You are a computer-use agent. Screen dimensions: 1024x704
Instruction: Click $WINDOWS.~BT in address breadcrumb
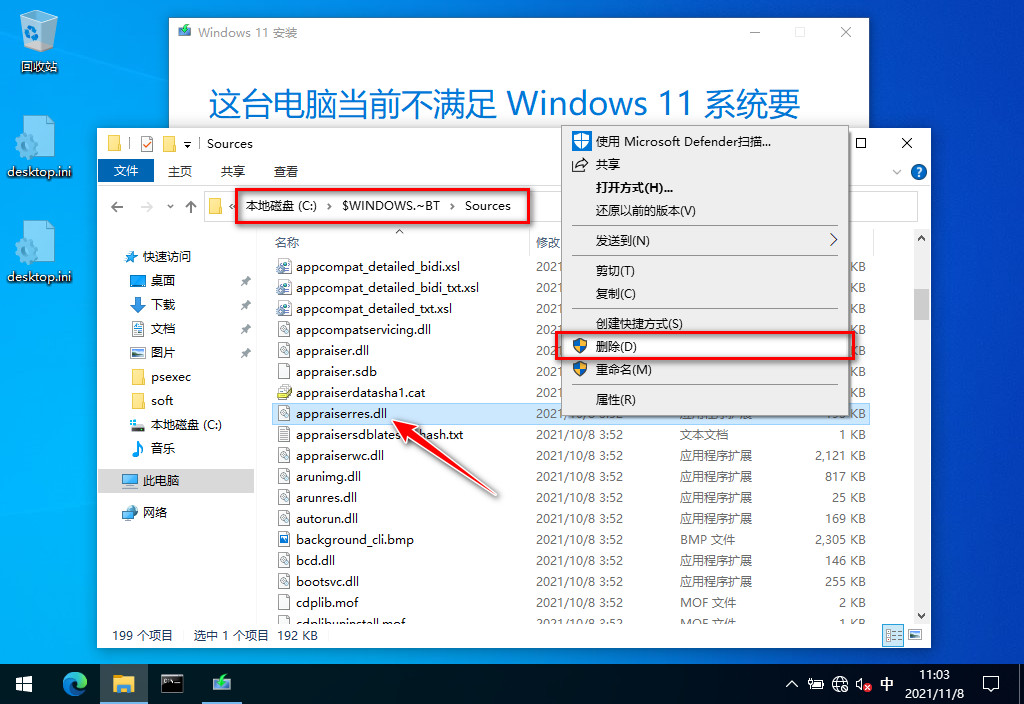(391, 206)
